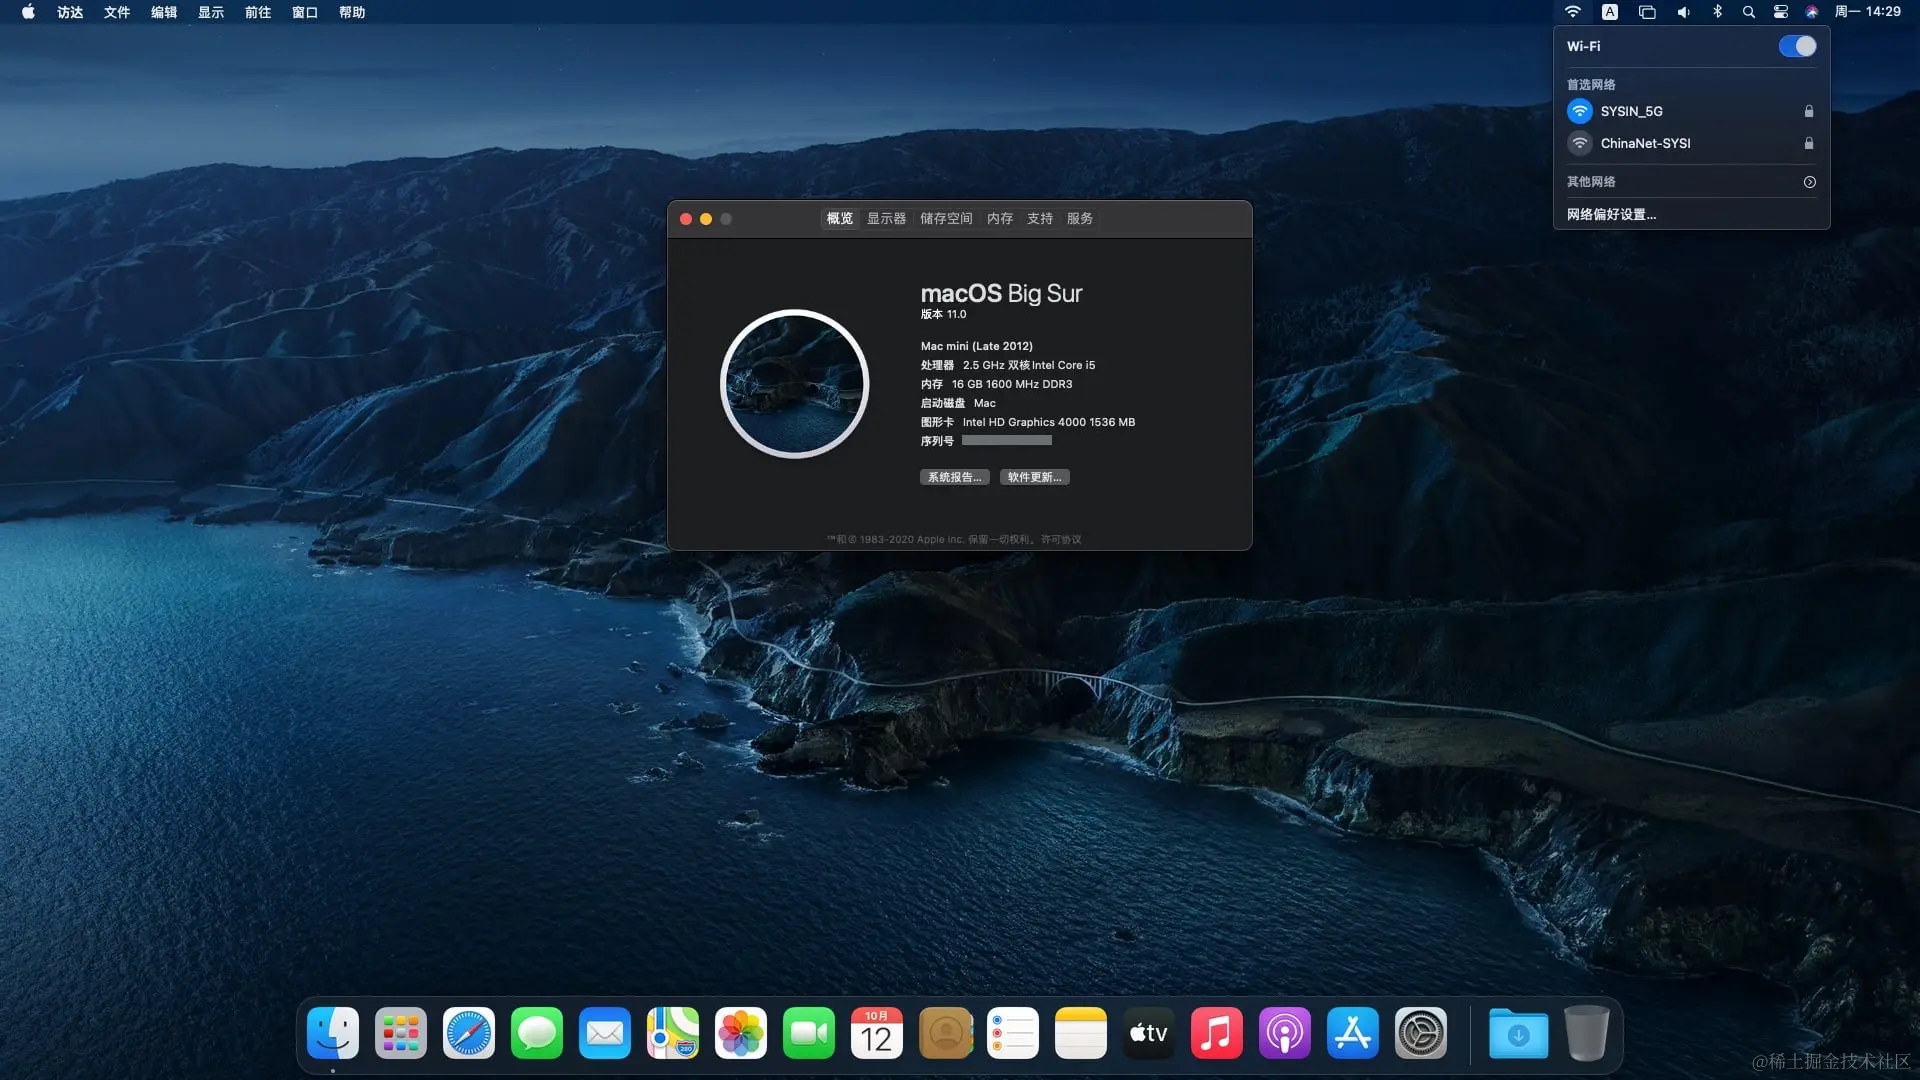Launch the Music app from the Dock

pyautogui.click(x=1216, y=1033)
